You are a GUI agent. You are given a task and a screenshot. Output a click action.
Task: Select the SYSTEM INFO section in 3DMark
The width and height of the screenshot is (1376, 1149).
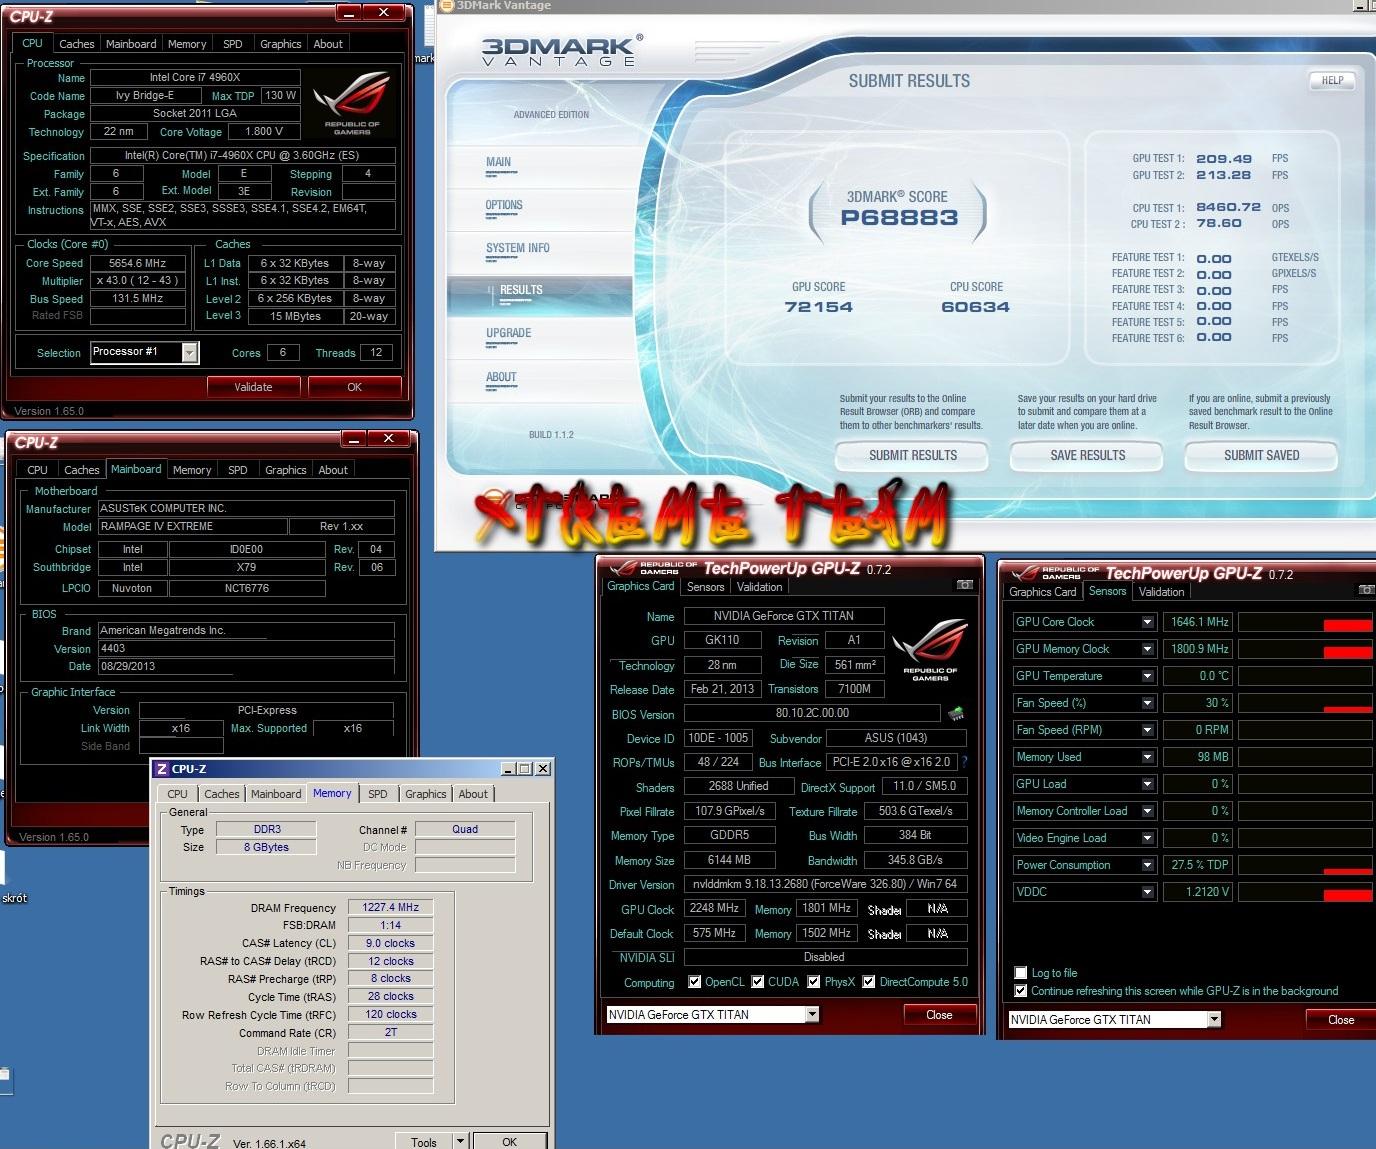tap(518, 248)
